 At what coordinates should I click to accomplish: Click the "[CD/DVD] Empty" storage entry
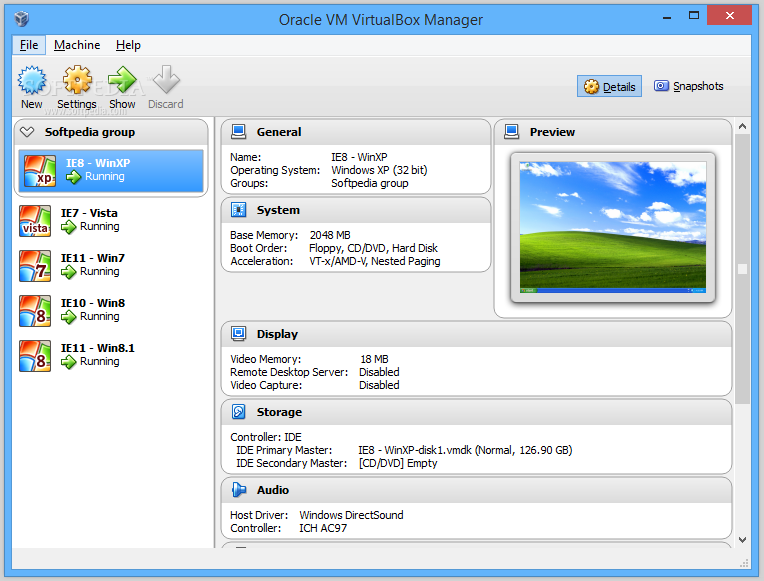[398, 463]
